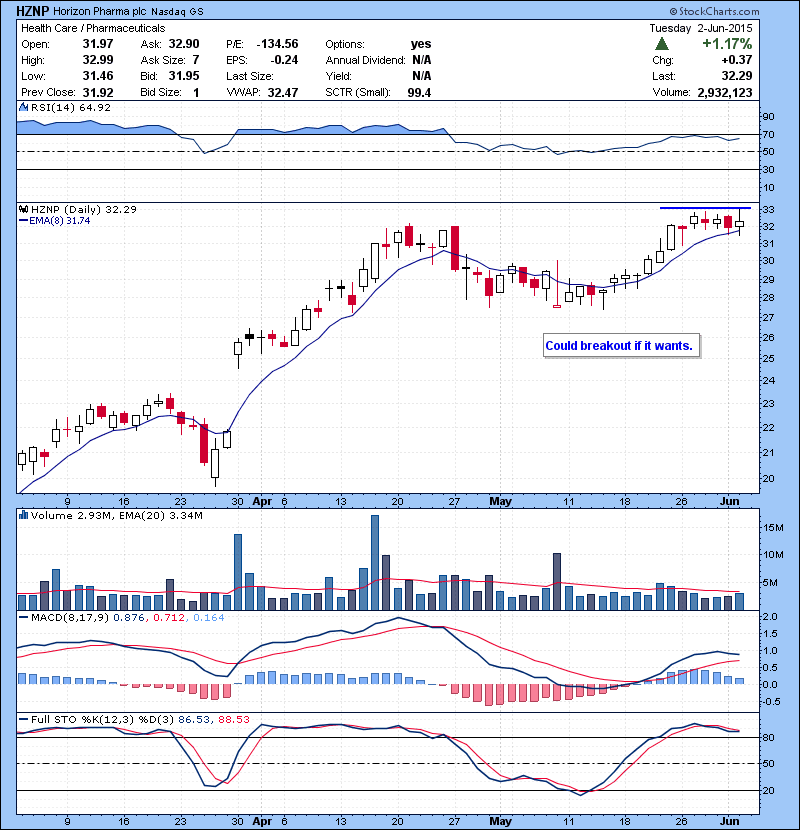This screenshot has width=800, height=830.
Task: Click the 'May' label on price chart axis
Action: (500, 501)
